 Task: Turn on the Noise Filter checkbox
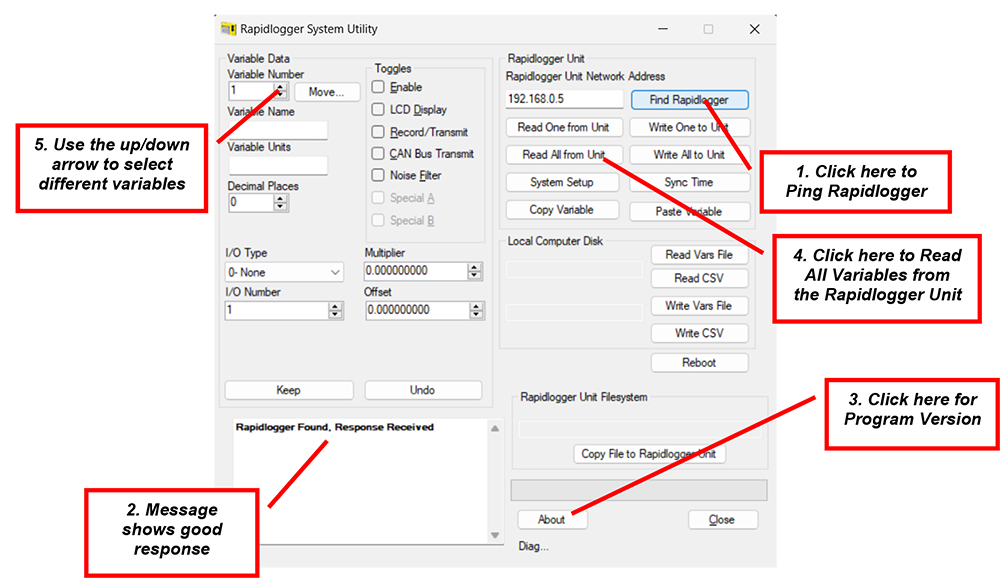(x=378, y=175)
